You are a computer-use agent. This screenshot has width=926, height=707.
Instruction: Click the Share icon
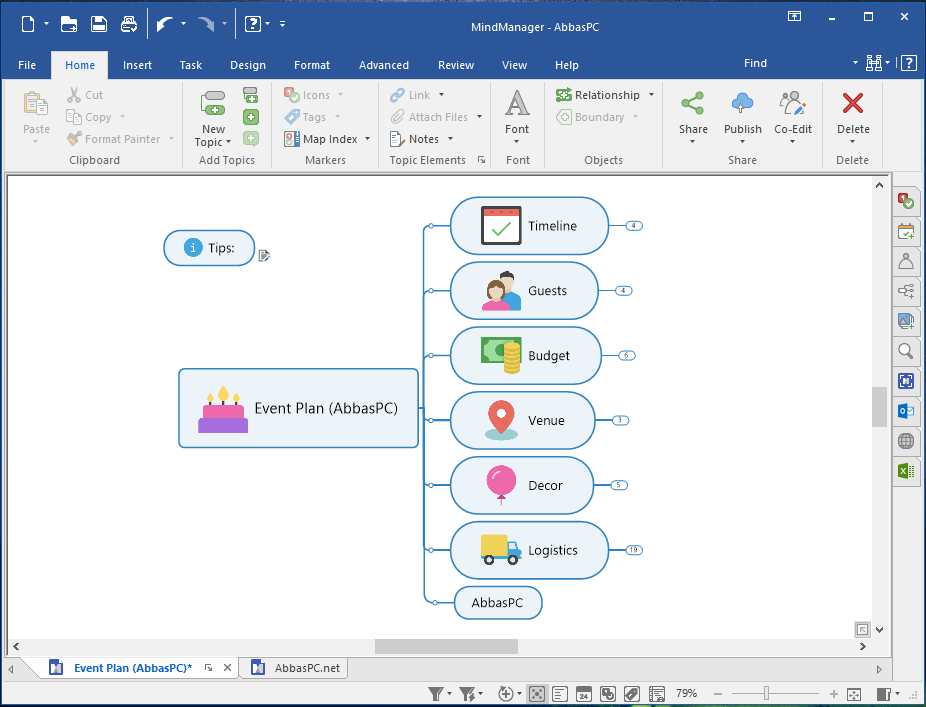point(693,103)
